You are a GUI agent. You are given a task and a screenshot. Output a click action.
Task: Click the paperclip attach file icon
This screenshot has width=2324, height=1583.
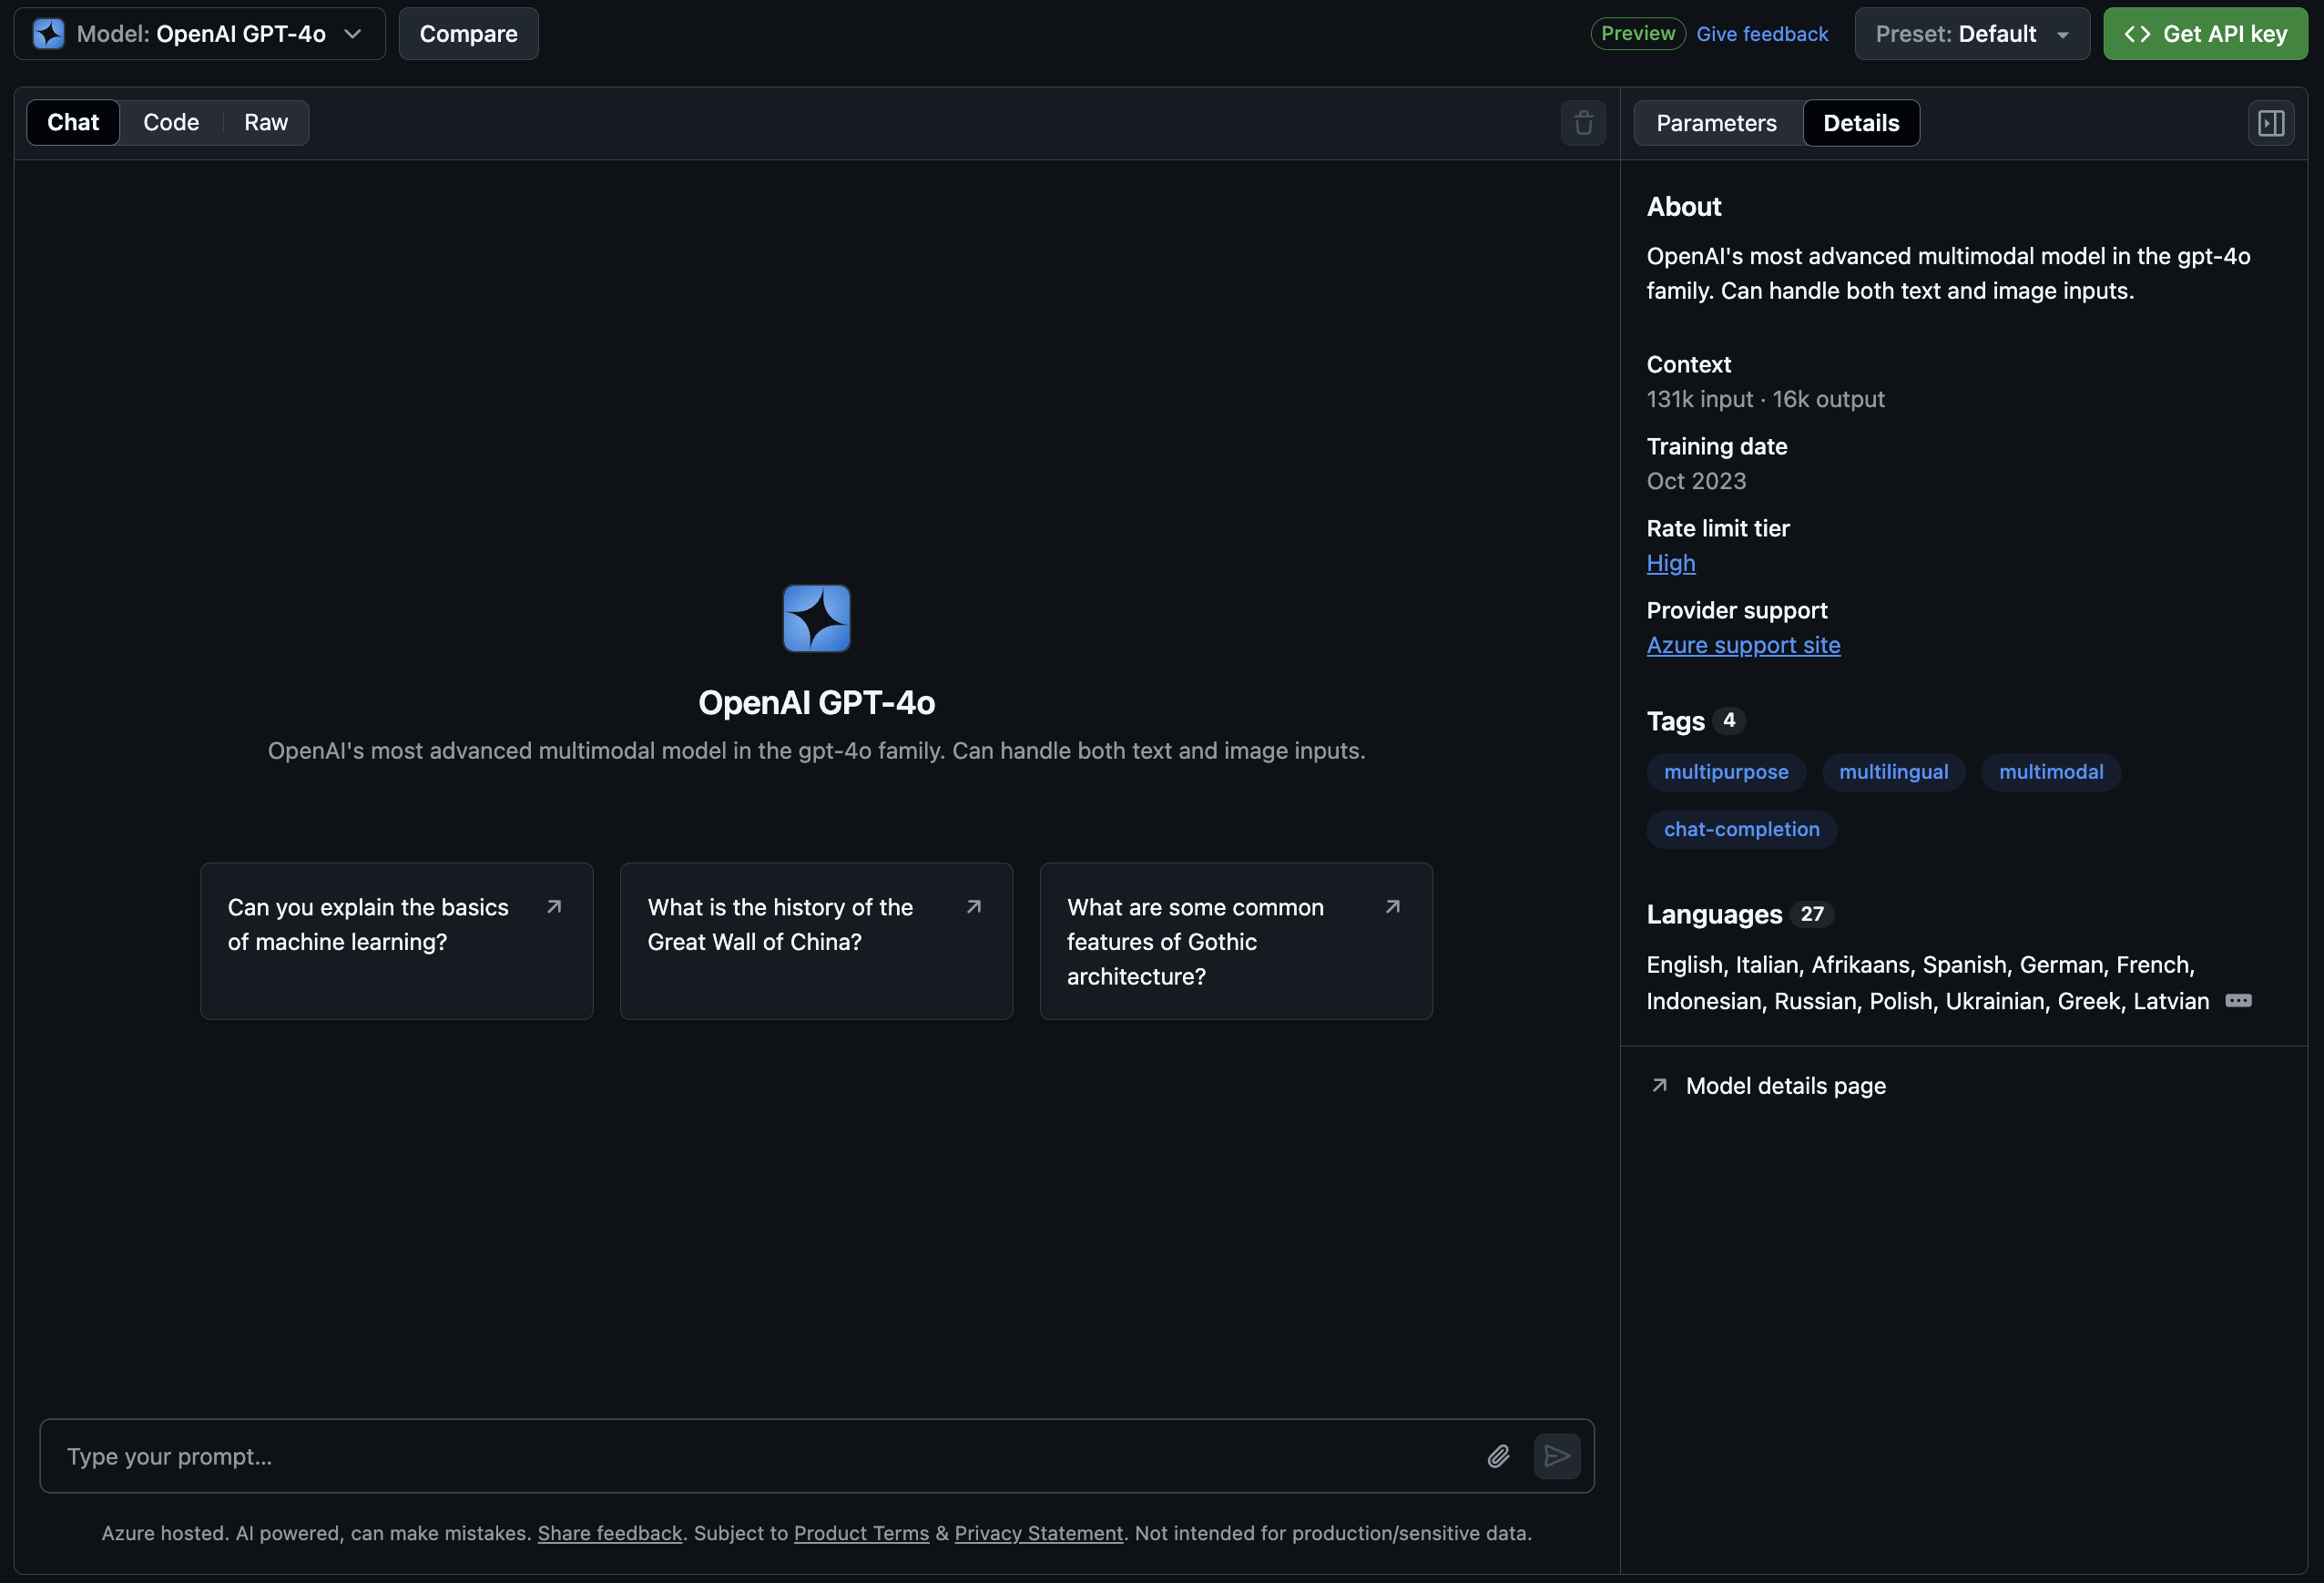coord(1498,1456)
